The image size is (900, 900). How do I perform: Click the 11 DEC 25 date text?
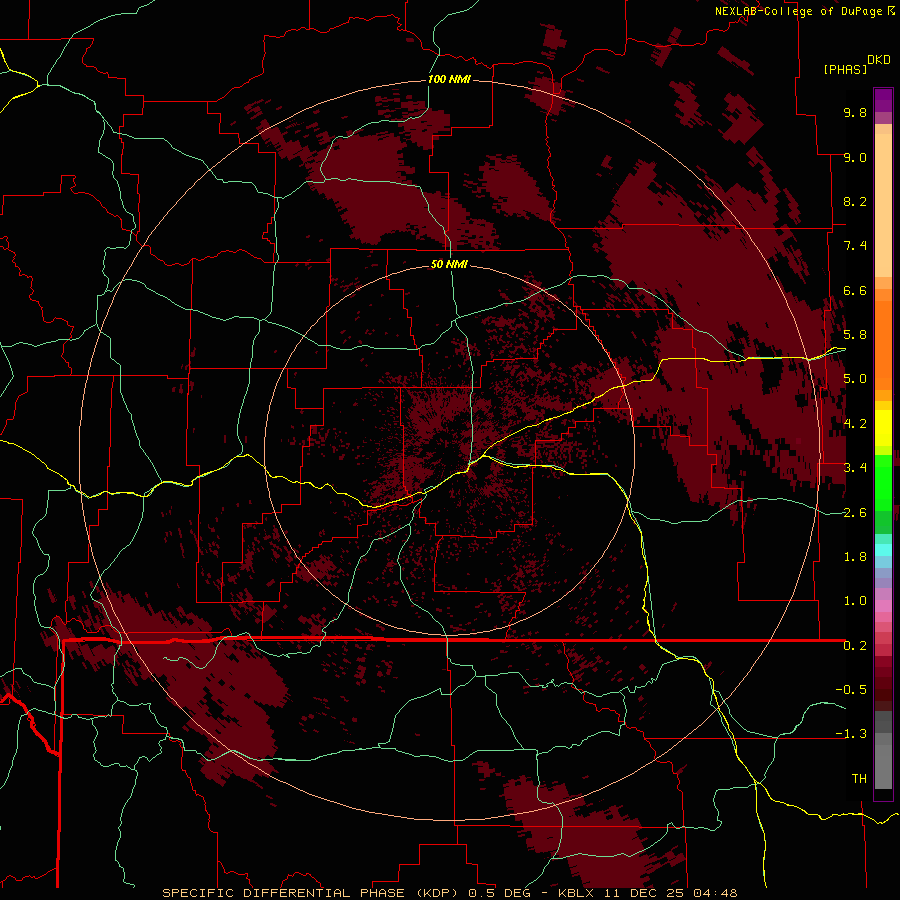tap(645, 893)
